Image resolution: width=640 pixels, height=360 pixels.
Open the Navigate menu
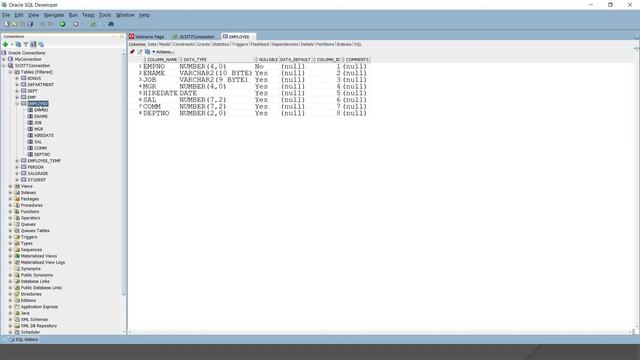pyautogui.click(x=53, y=15)
